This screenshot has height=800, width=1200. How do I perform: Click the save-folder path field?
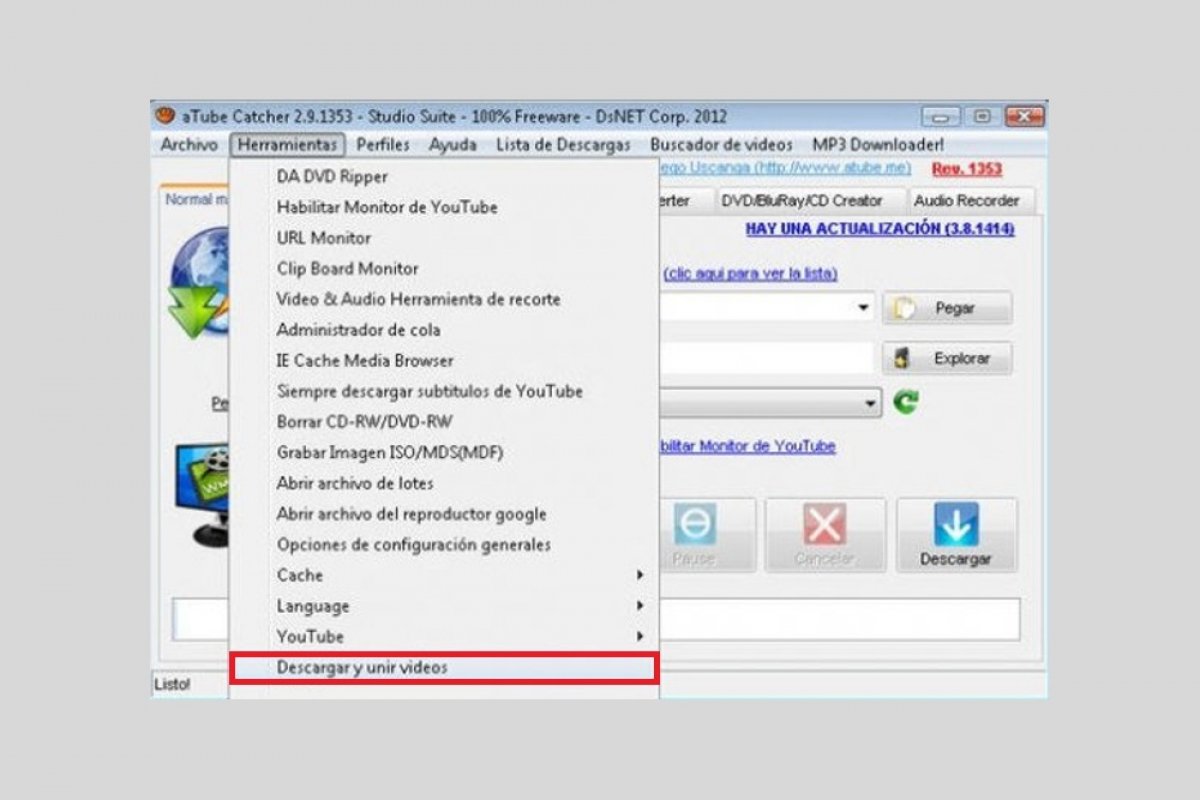pyautogui.click(x=766, y=358)
